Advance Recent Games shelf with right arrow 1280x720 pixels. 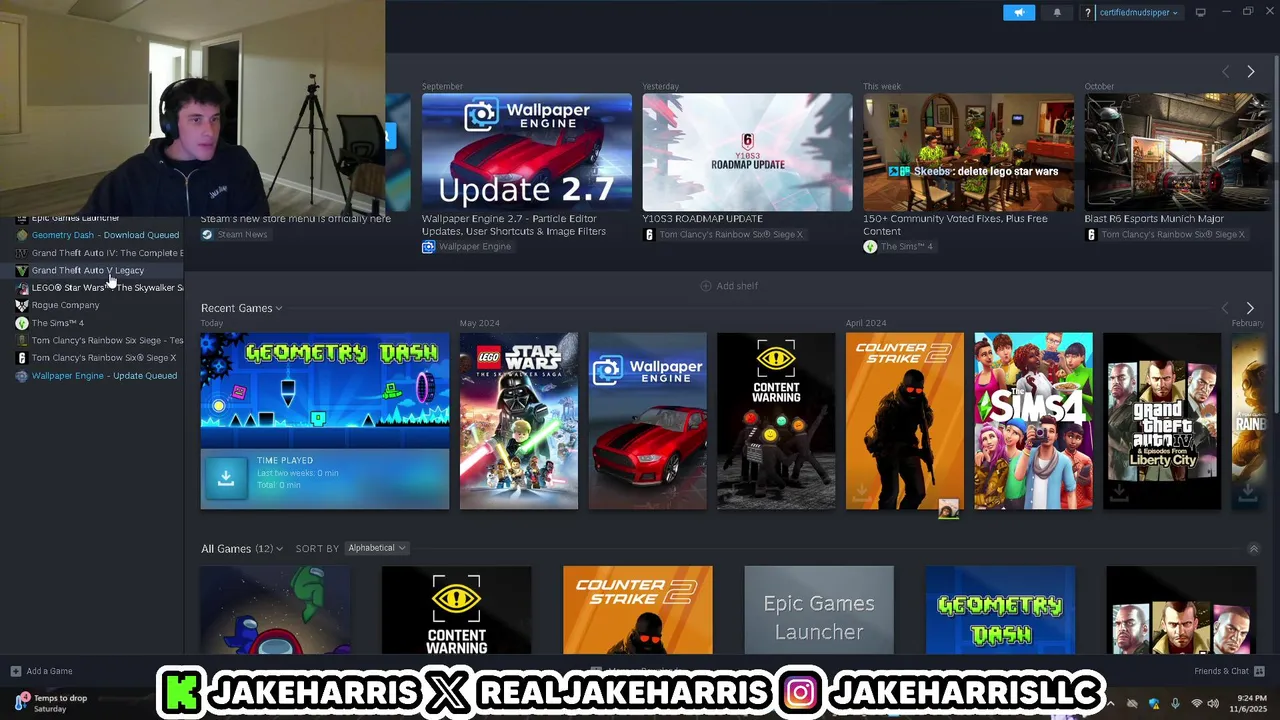click(x=1250, y=308)
